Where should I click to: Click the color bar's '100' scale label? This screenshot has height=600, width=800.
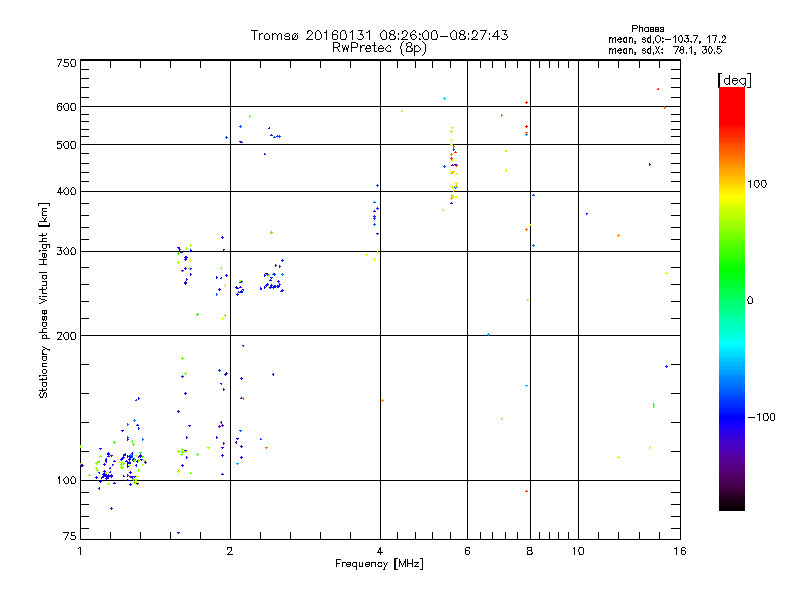(x=757, y=184)
